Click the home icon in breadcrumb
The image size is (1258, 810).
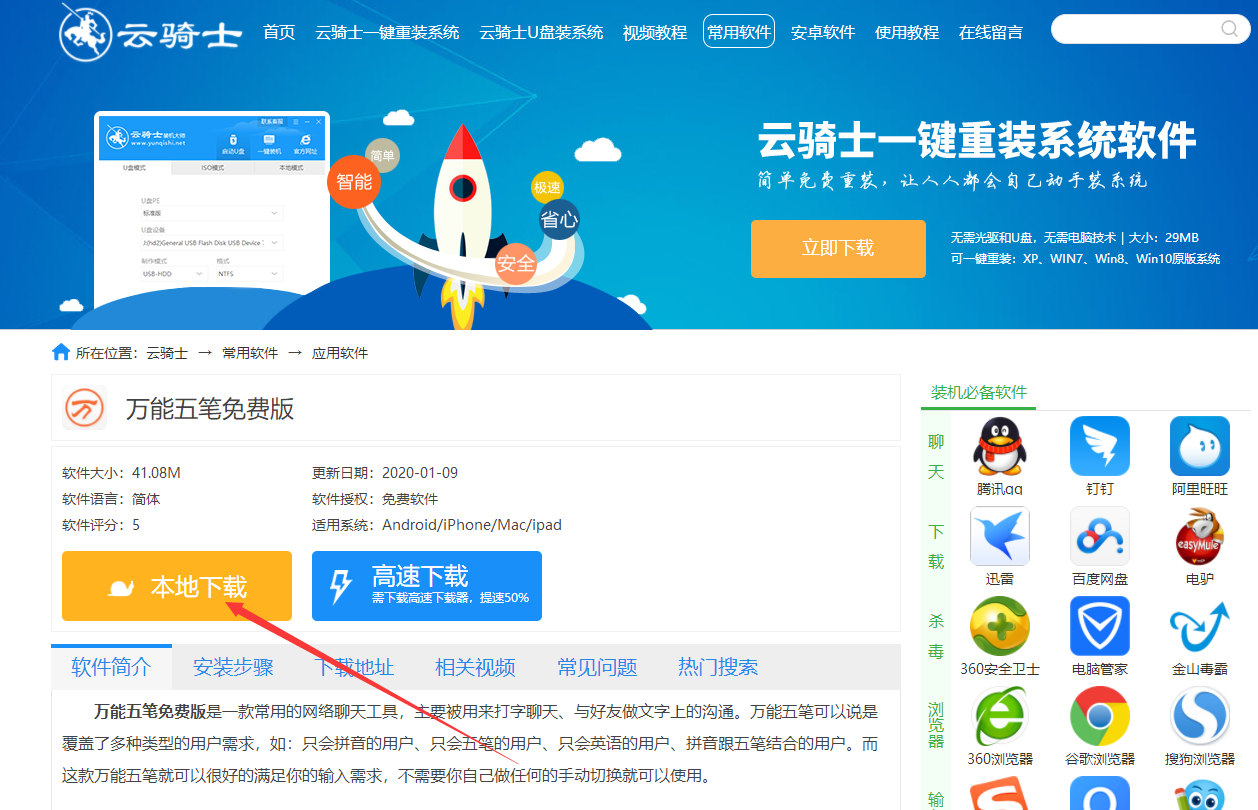[61, 352]
